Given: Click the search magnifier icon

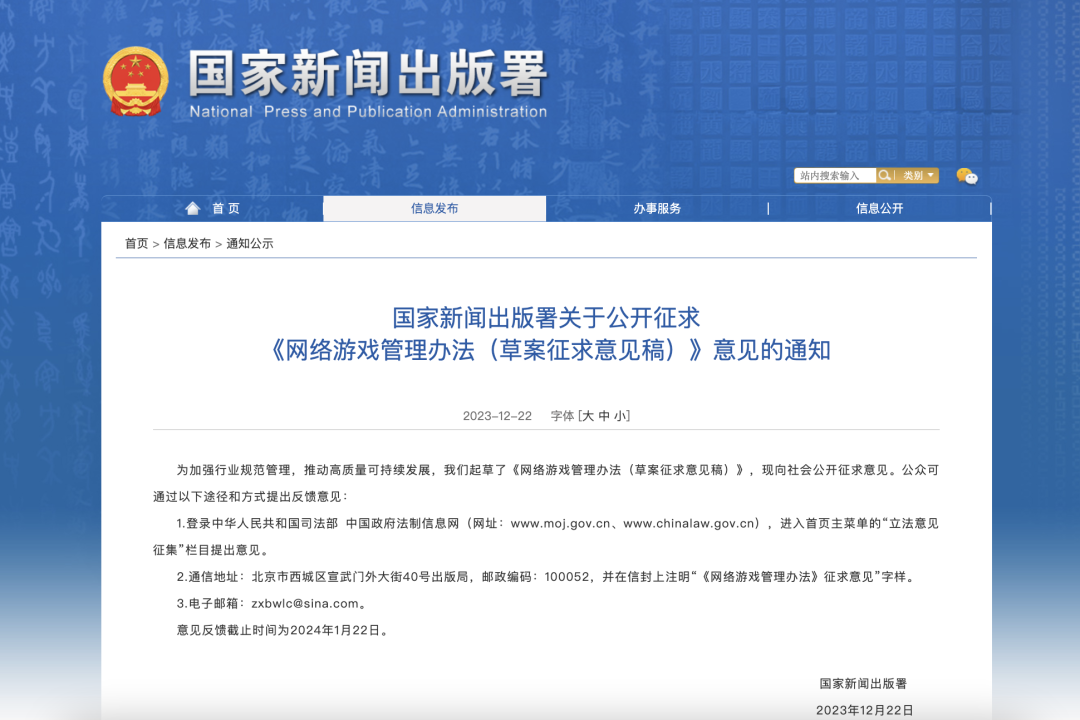Looking at the screenshot, I should [884, 175].
